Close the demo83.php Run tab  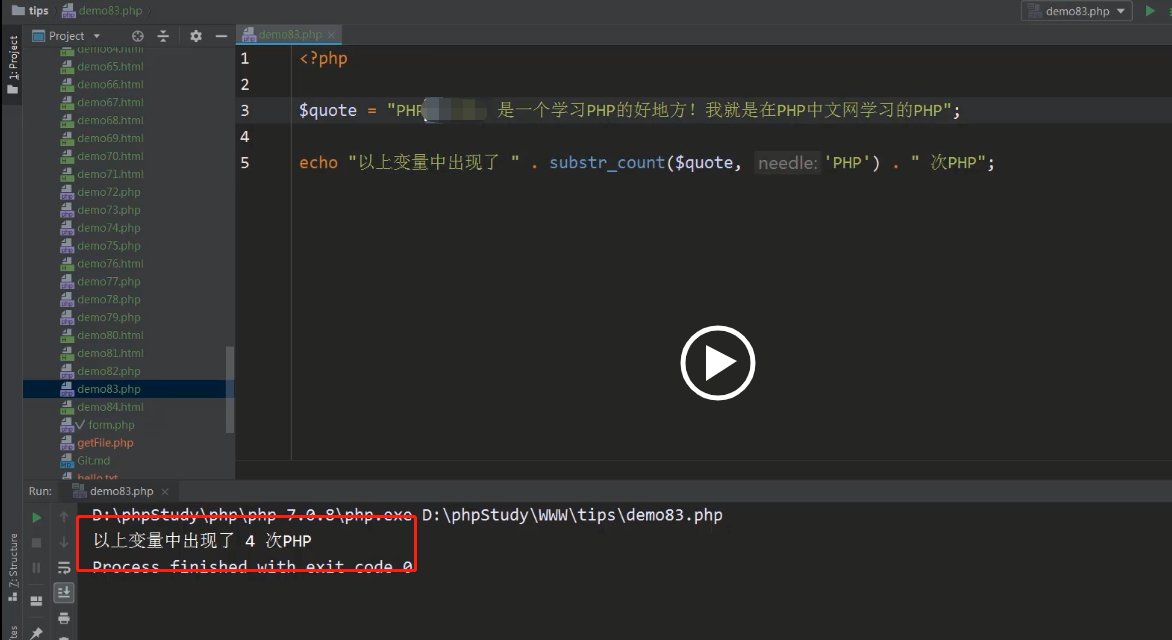click(166, 491)
